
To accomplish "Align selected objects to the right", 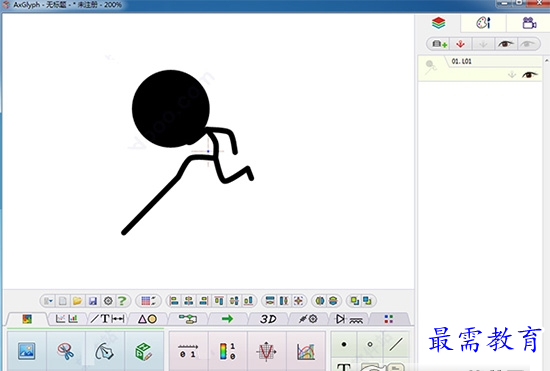I will 204,301.
